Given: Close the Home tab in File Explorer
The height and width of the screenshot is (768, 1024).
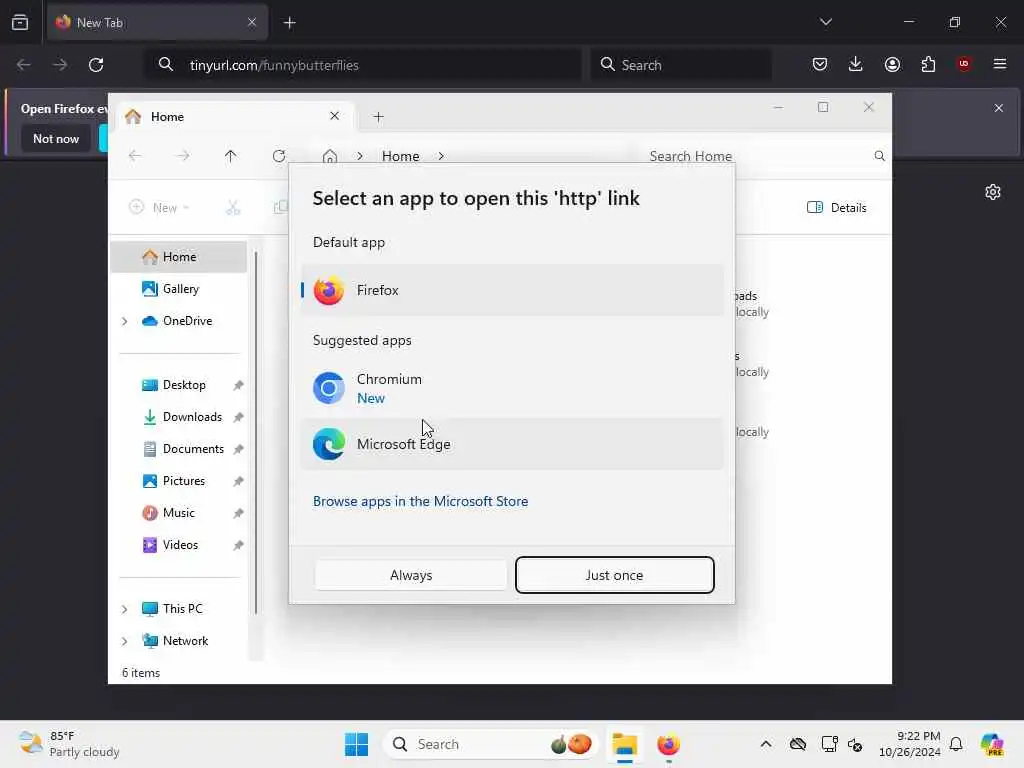Looking at the screenshot, I should (334, 116).
